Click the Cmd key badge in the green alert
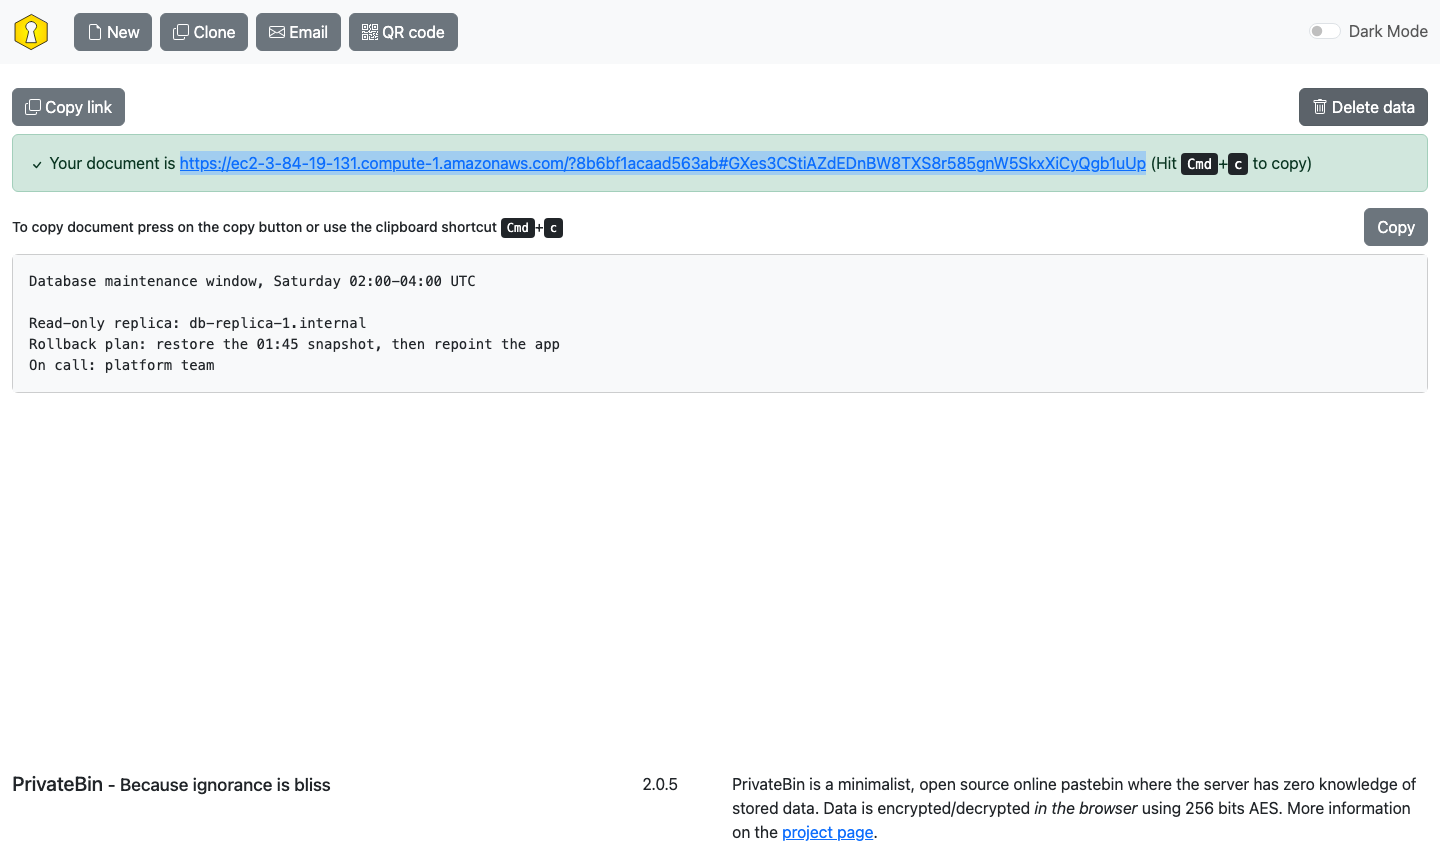The image size is (1440, 860). click(1199, 164)
